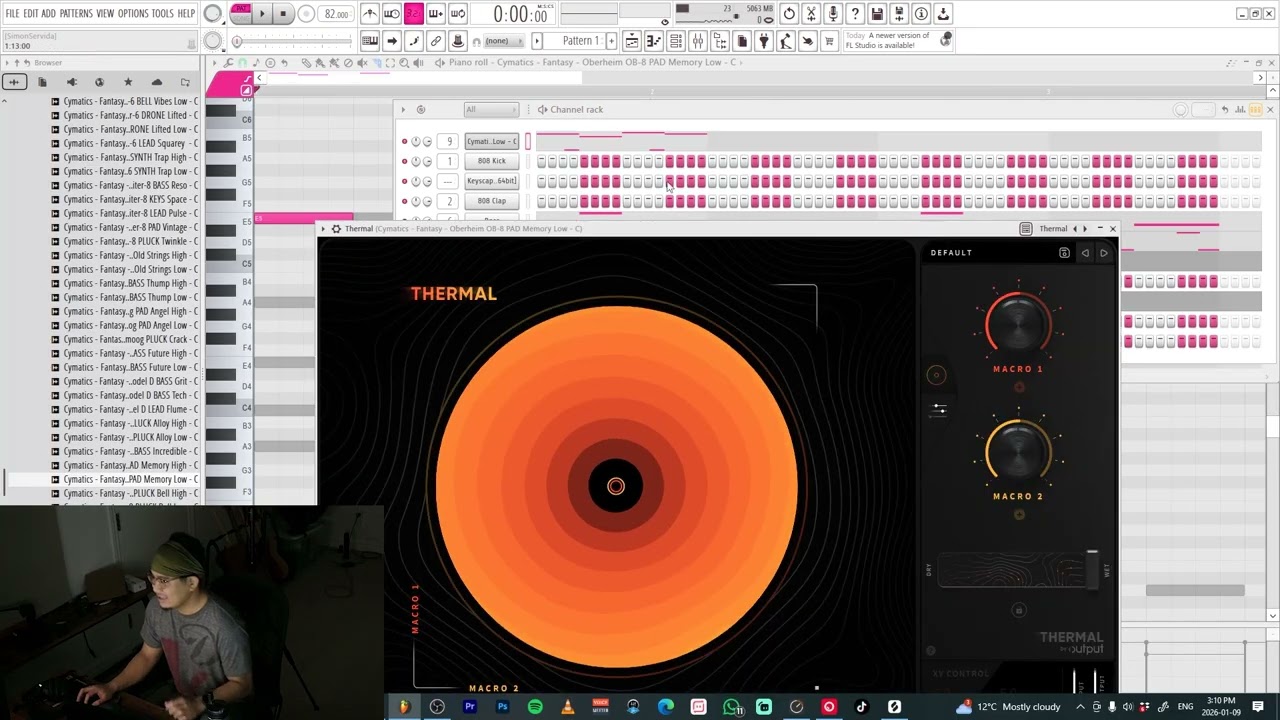1280x720 pixels.
Task: Click the help question mark icon
Action: click(x=855, y=14)
